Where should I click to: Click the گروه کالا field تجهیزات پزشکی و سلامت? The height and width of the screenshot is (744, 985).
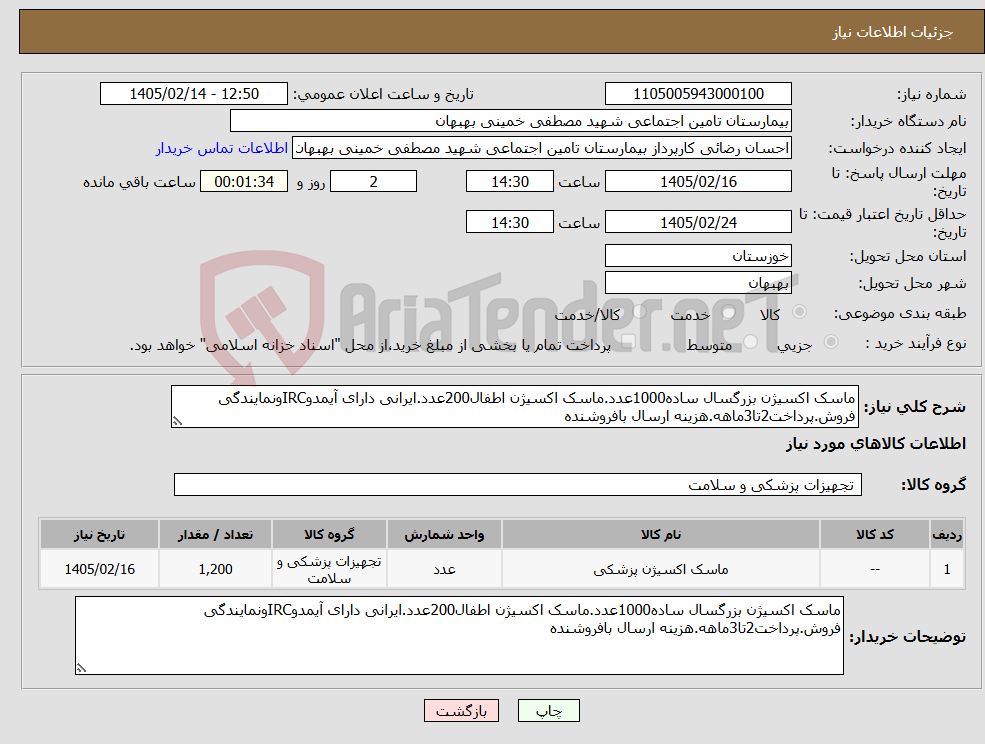coord(518,484)
